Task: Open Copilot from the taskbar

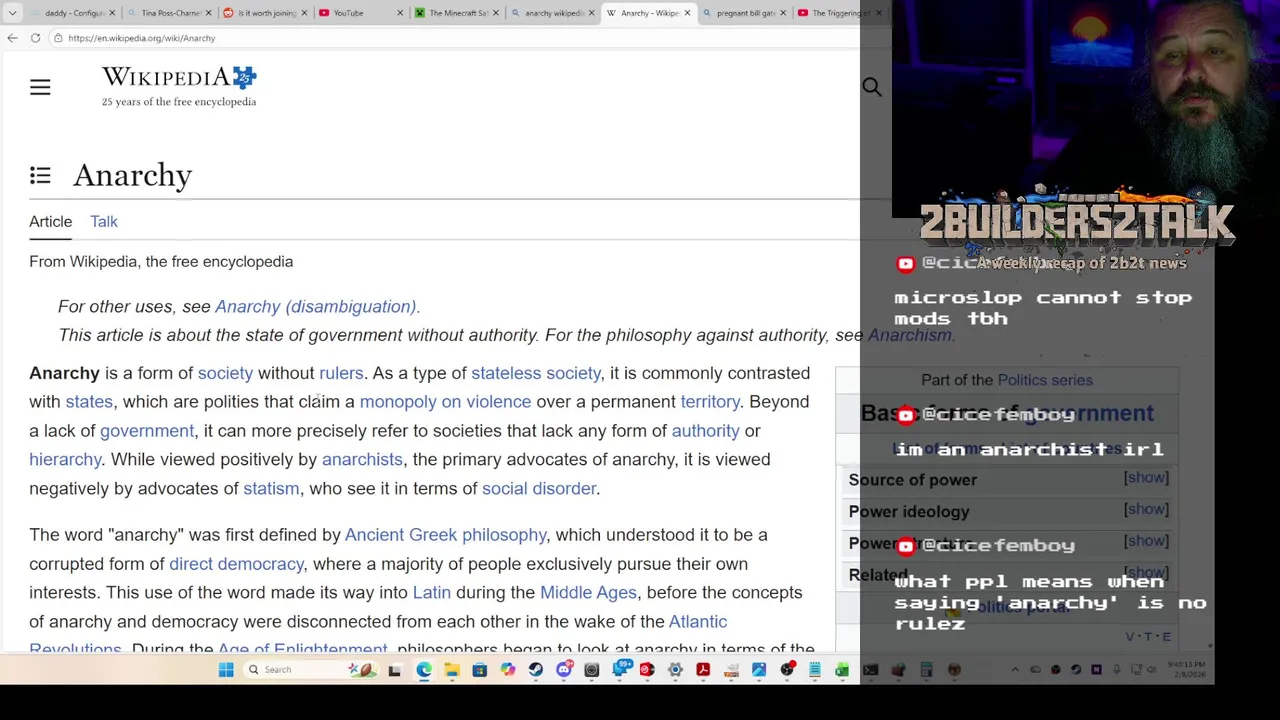Action: (508, 670)
